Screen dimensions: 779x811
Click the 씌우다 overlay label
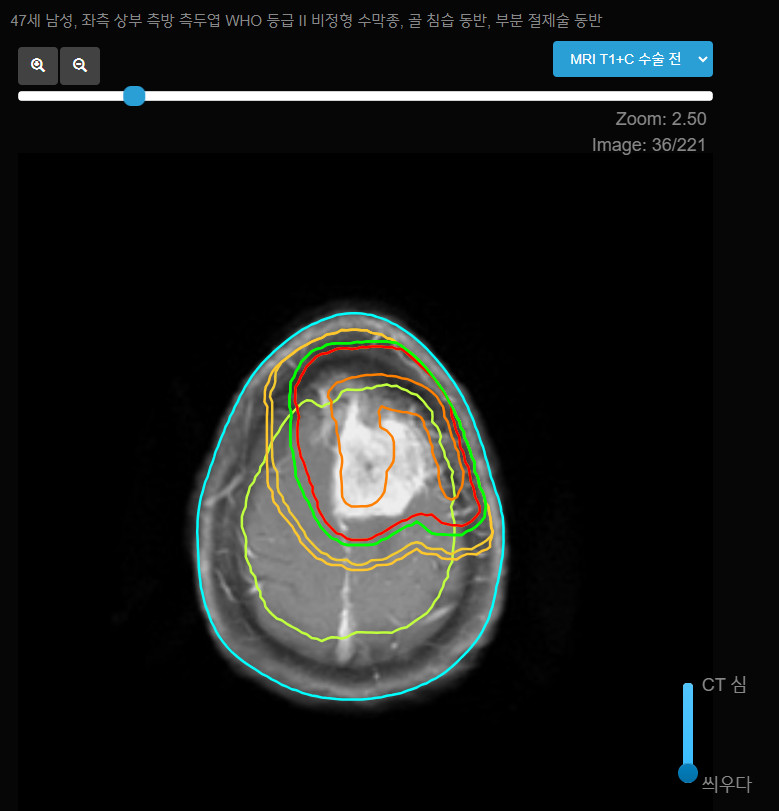click(726, 784)
